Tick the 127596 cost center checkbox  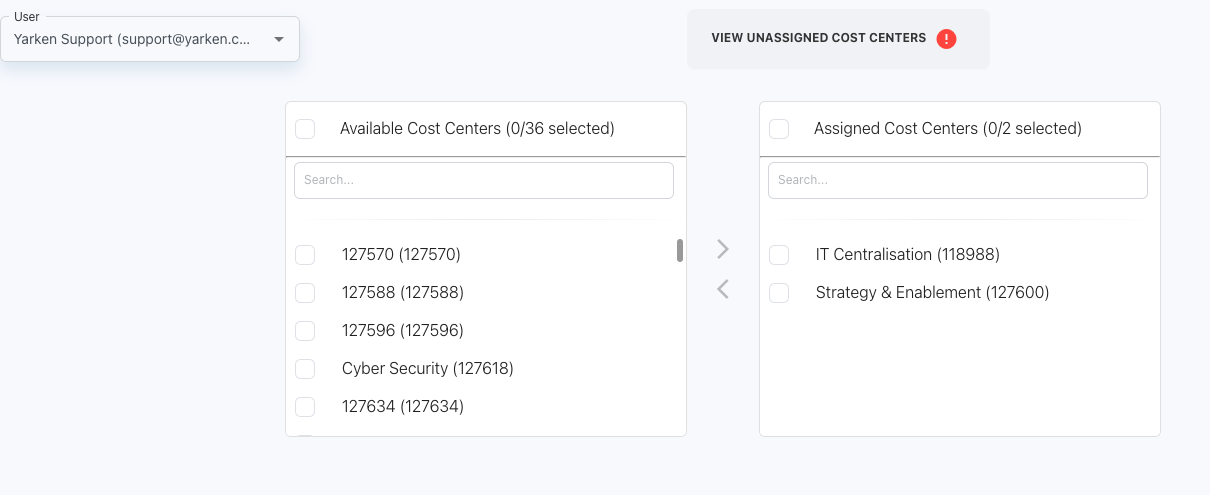(x=305, y=331)
